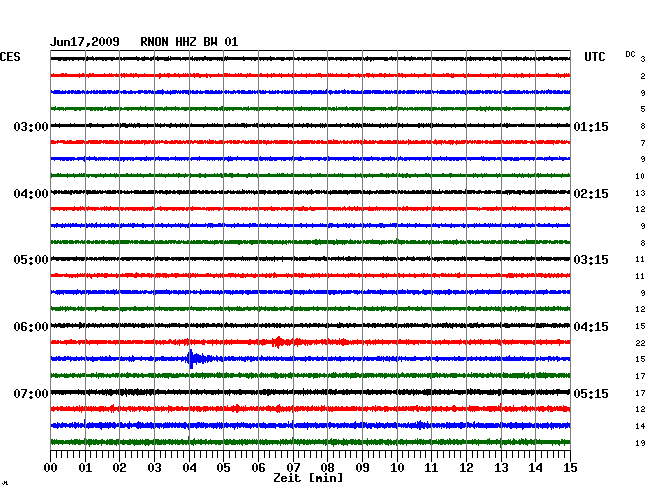This screenshot has width=650, height=494.
Task: Select DC value 3 at column top
Action: pyautogui.click(x=643, y=59)
